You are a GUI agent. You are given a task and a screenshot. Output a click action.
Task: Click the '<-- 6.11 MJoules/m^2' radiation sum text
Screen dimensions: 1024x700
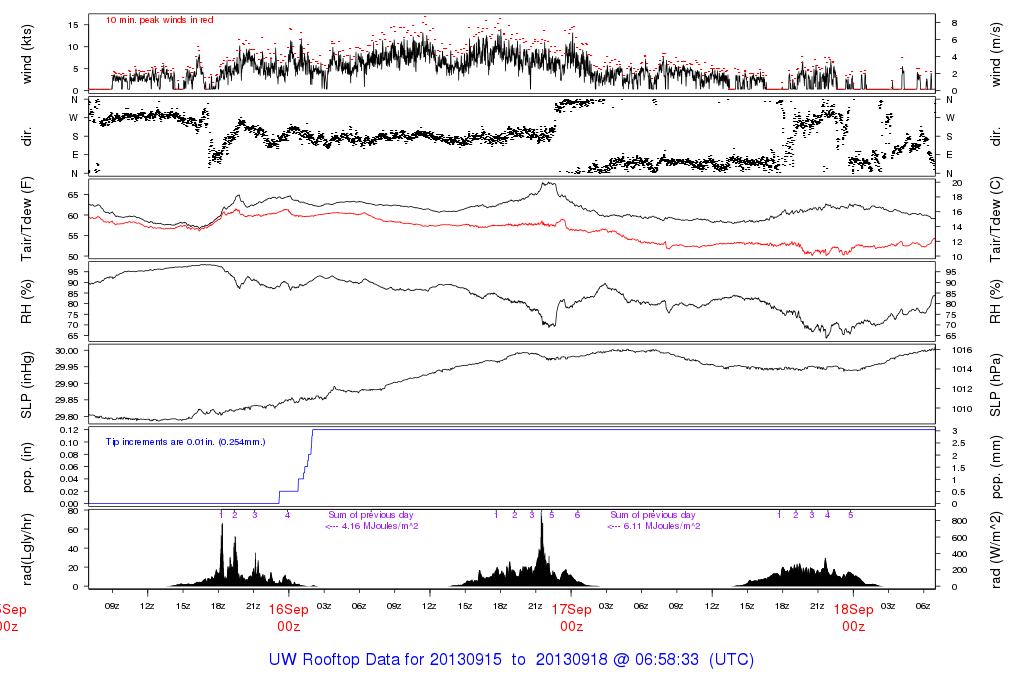(654, 526)
